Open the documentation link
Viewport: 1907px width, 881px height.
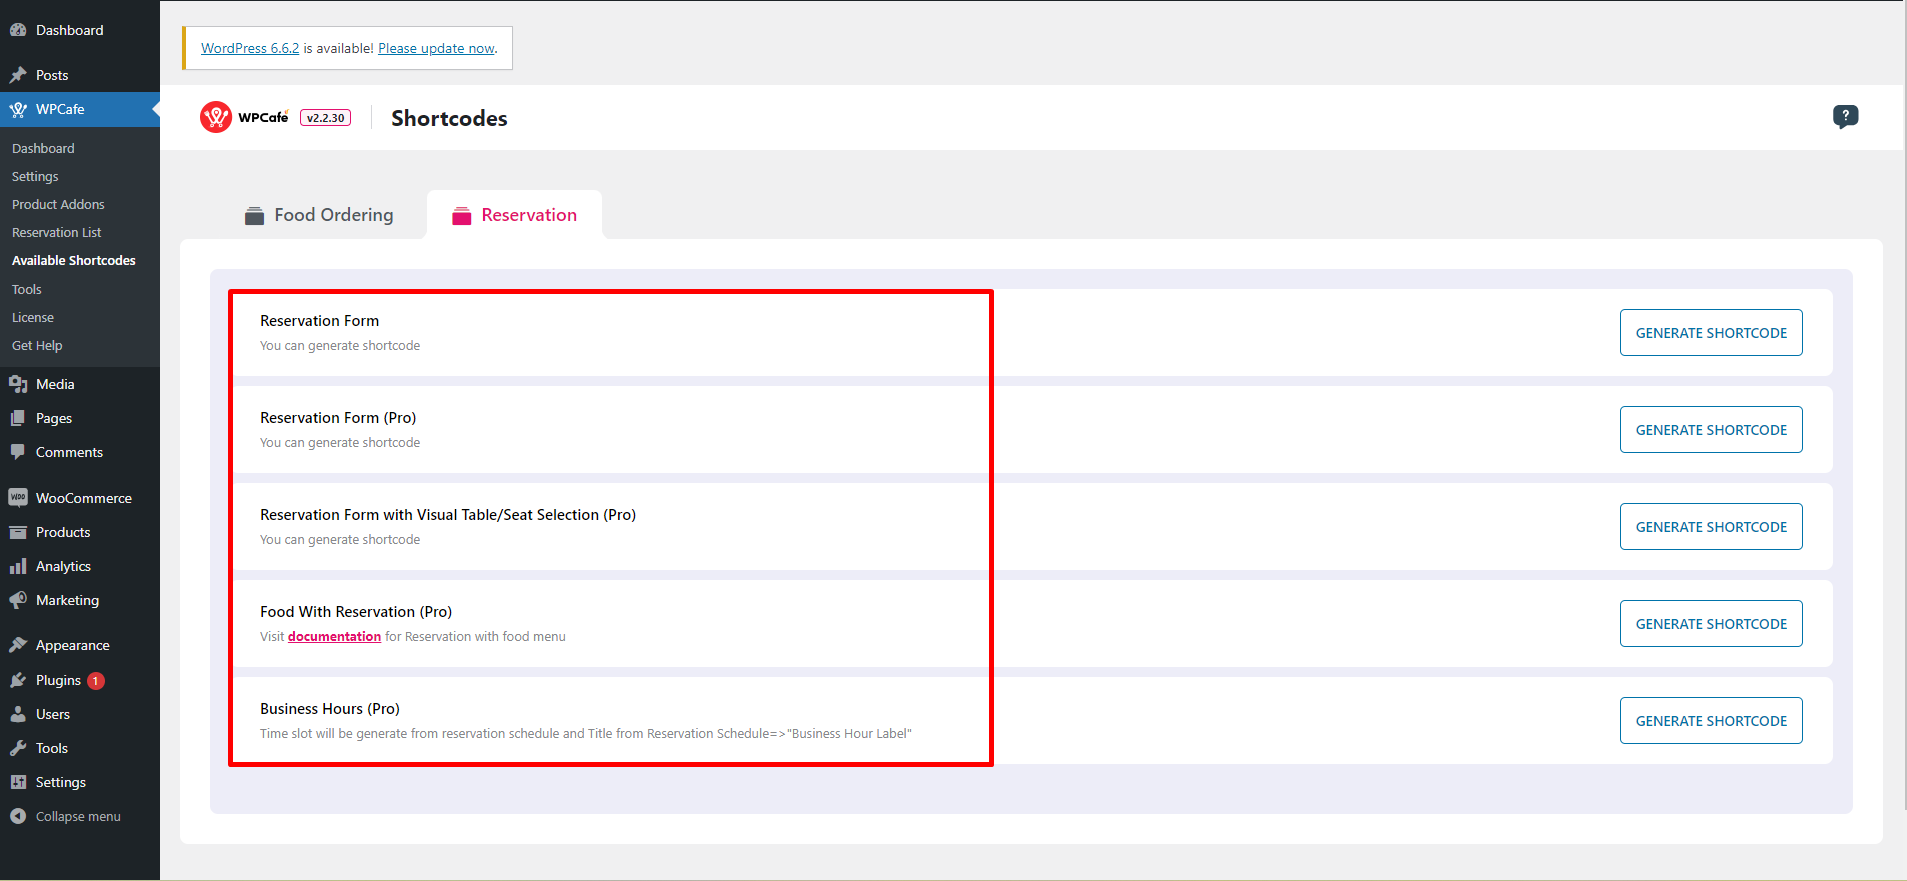(334, 637)
